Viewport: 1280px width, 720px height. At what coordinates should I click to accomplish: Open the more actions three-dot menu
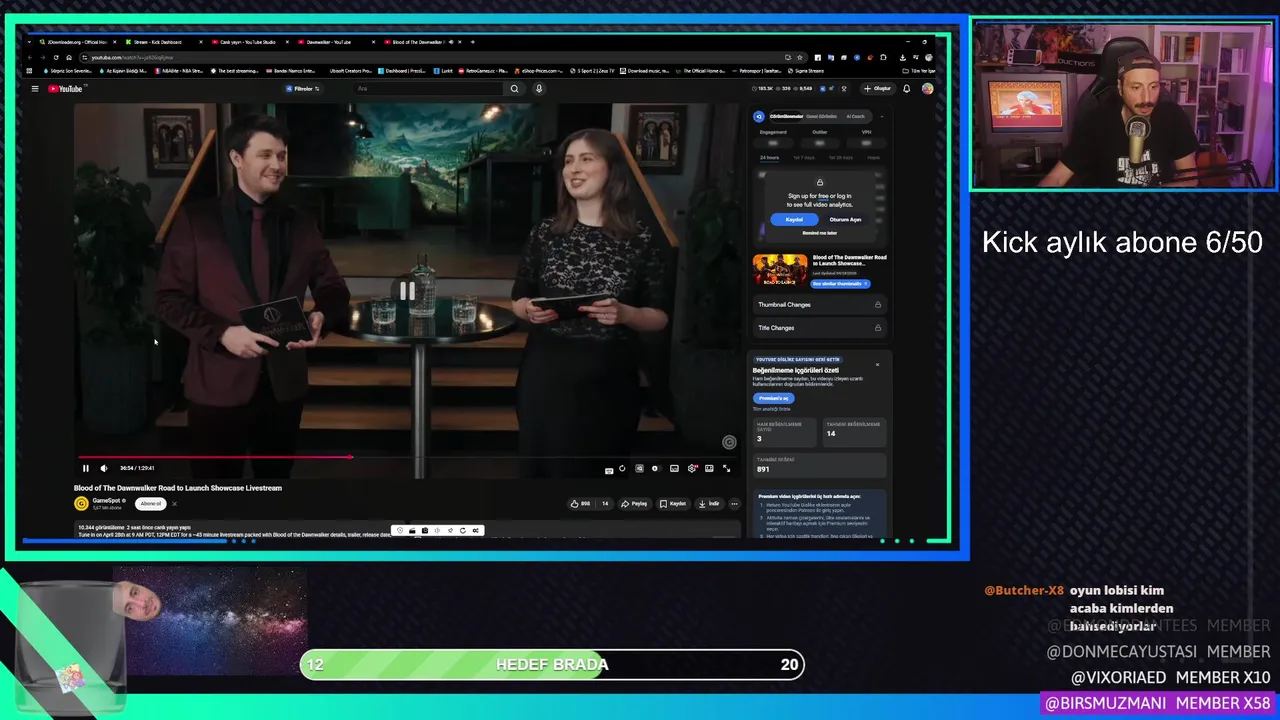tap(735, 504)
